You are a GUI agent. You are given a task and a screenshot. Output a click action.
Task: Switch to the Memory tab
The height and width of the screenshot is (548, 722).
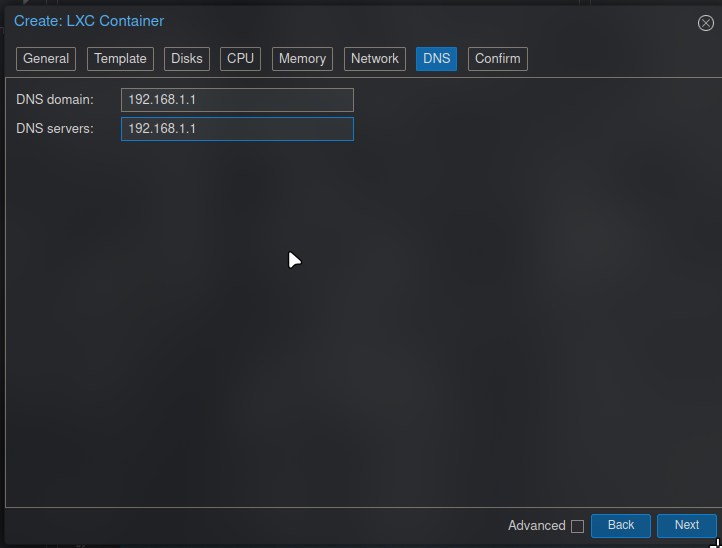[302, 59]
